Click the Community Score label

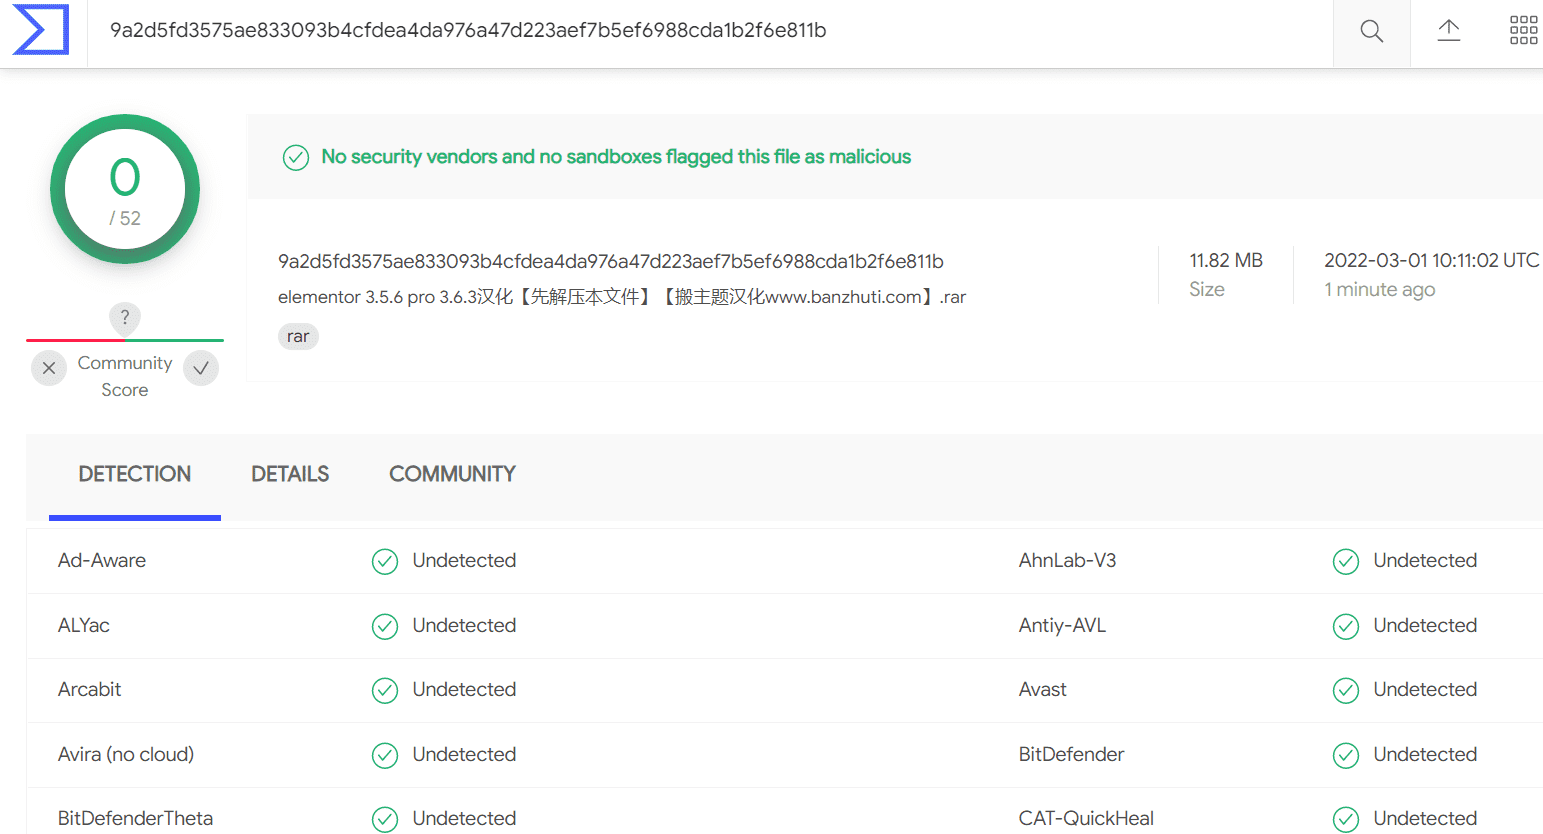pyautogui.click(x=125, y=377)
